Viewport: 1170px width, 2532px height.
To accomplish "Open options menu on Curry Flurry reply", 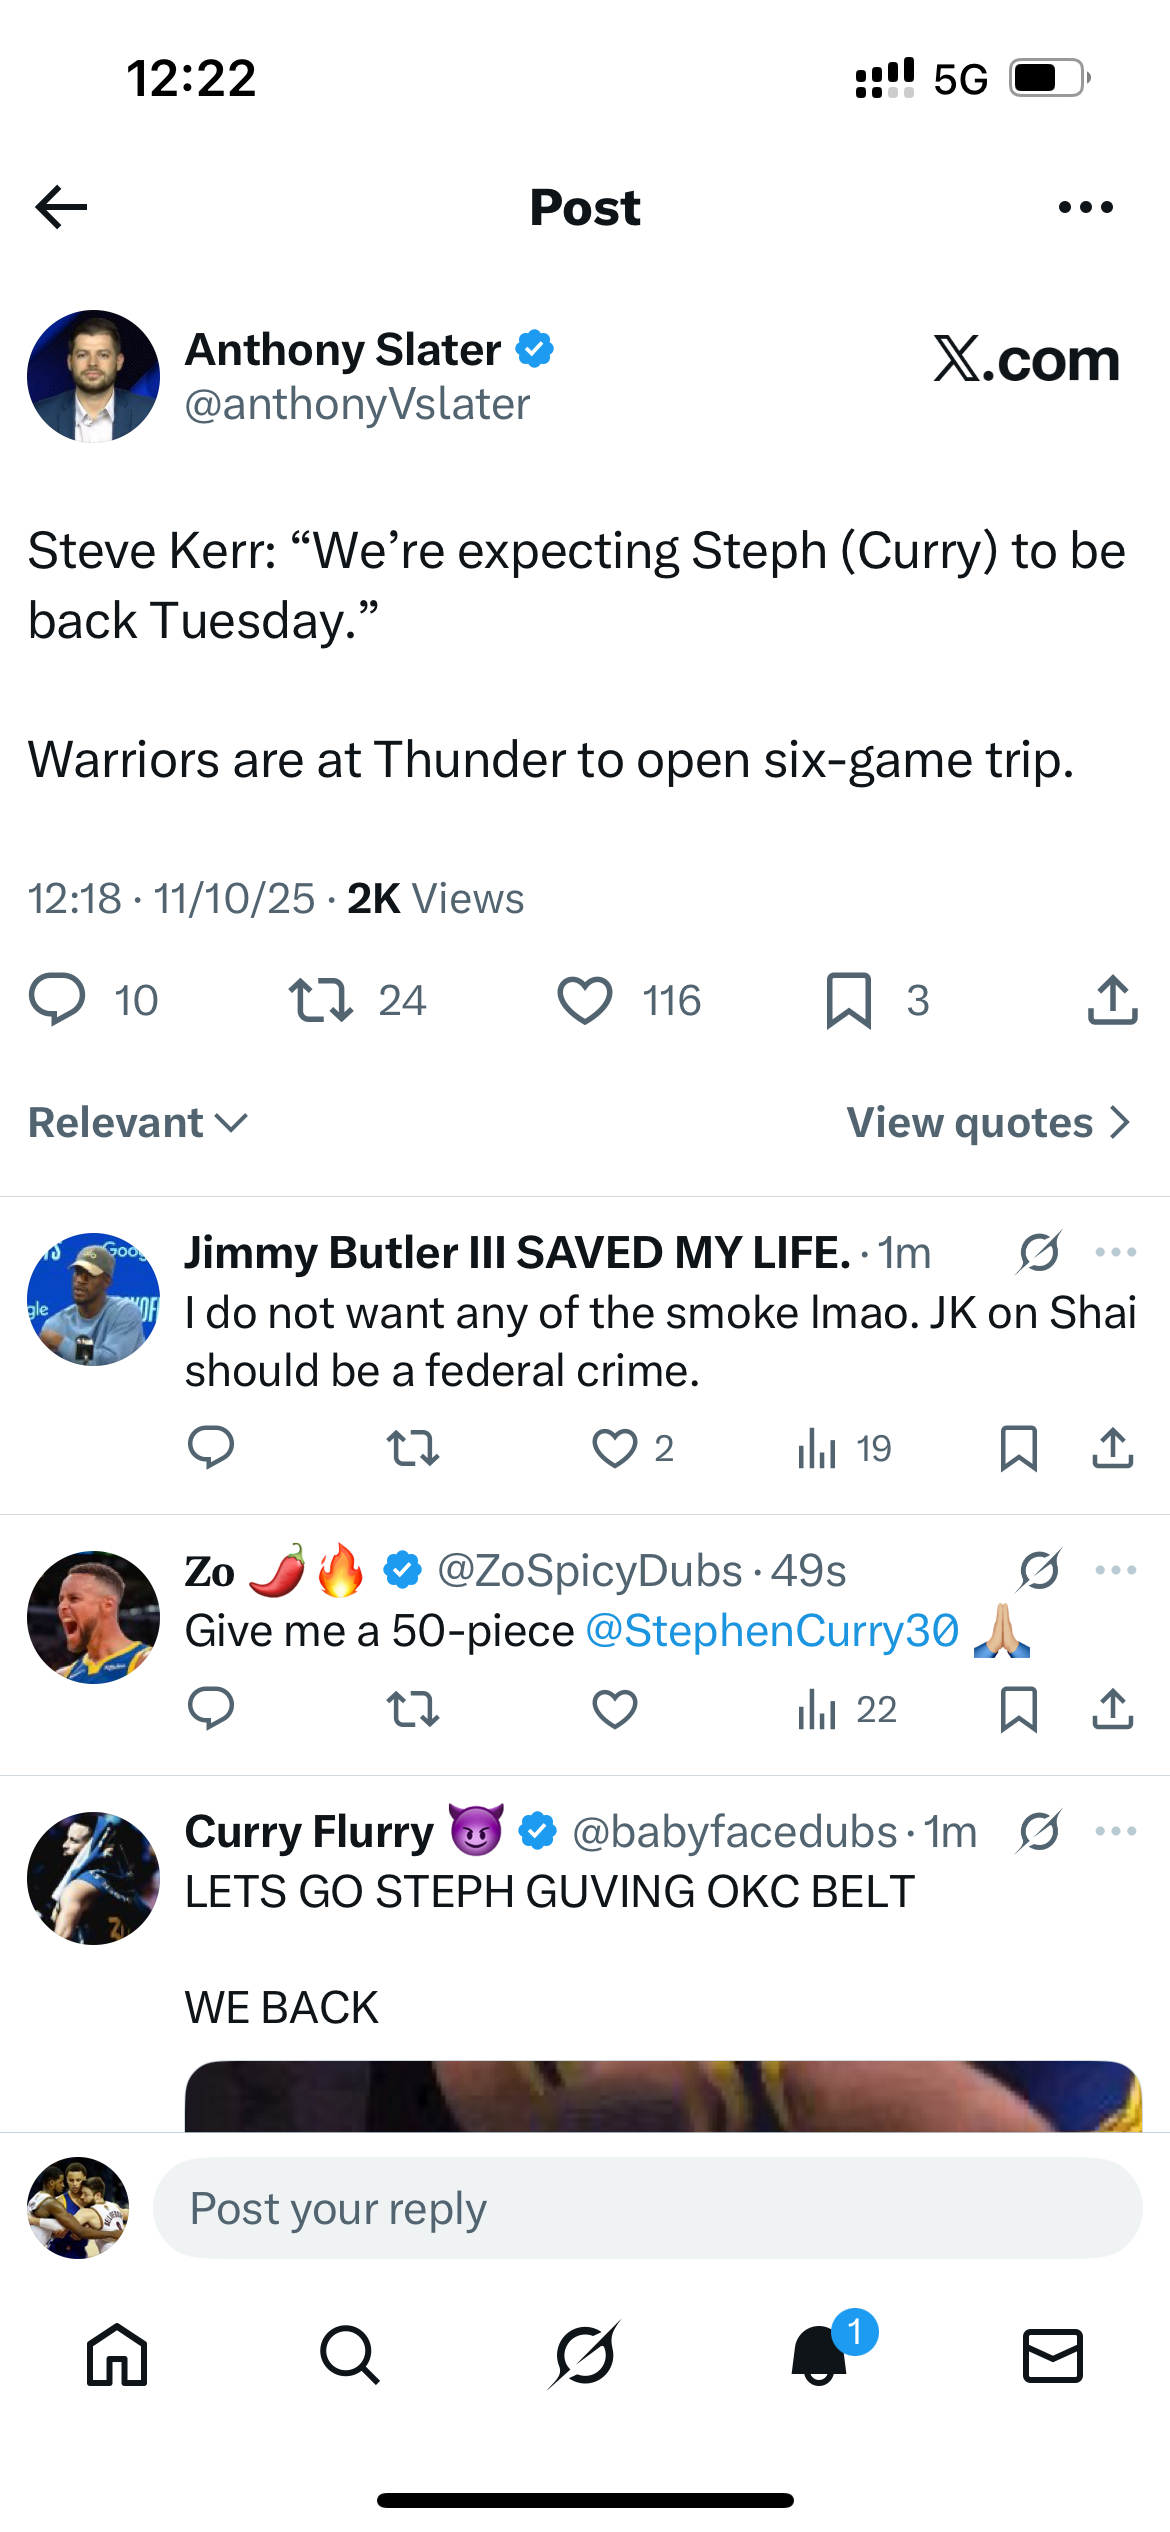I will (x=1115, y=1832).
